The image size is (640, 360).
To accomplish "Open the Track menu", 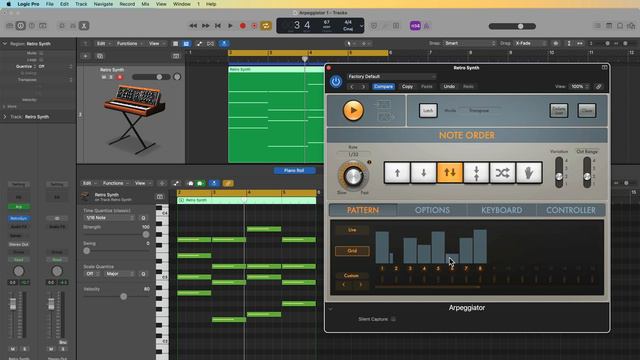I will click(x=81, y=4).
